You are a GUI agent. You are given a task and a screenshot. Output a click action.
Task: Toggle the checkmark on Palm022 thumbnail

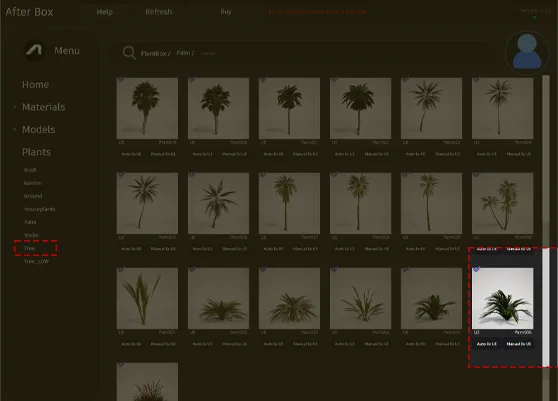coord(334,79)
